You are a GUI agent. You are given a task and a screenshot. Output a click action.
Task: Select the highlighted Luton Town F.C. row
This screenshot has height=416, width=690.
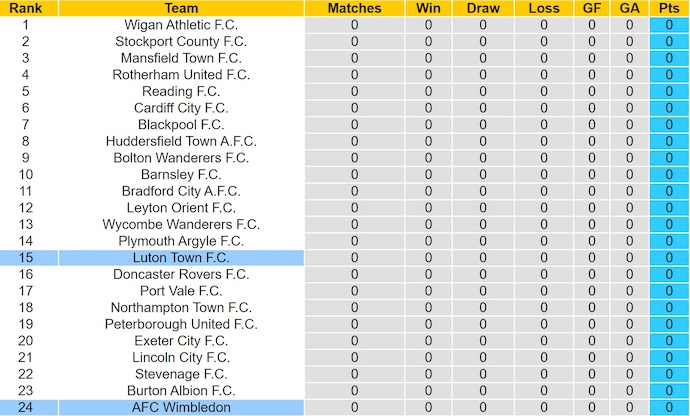coord(181,258)
